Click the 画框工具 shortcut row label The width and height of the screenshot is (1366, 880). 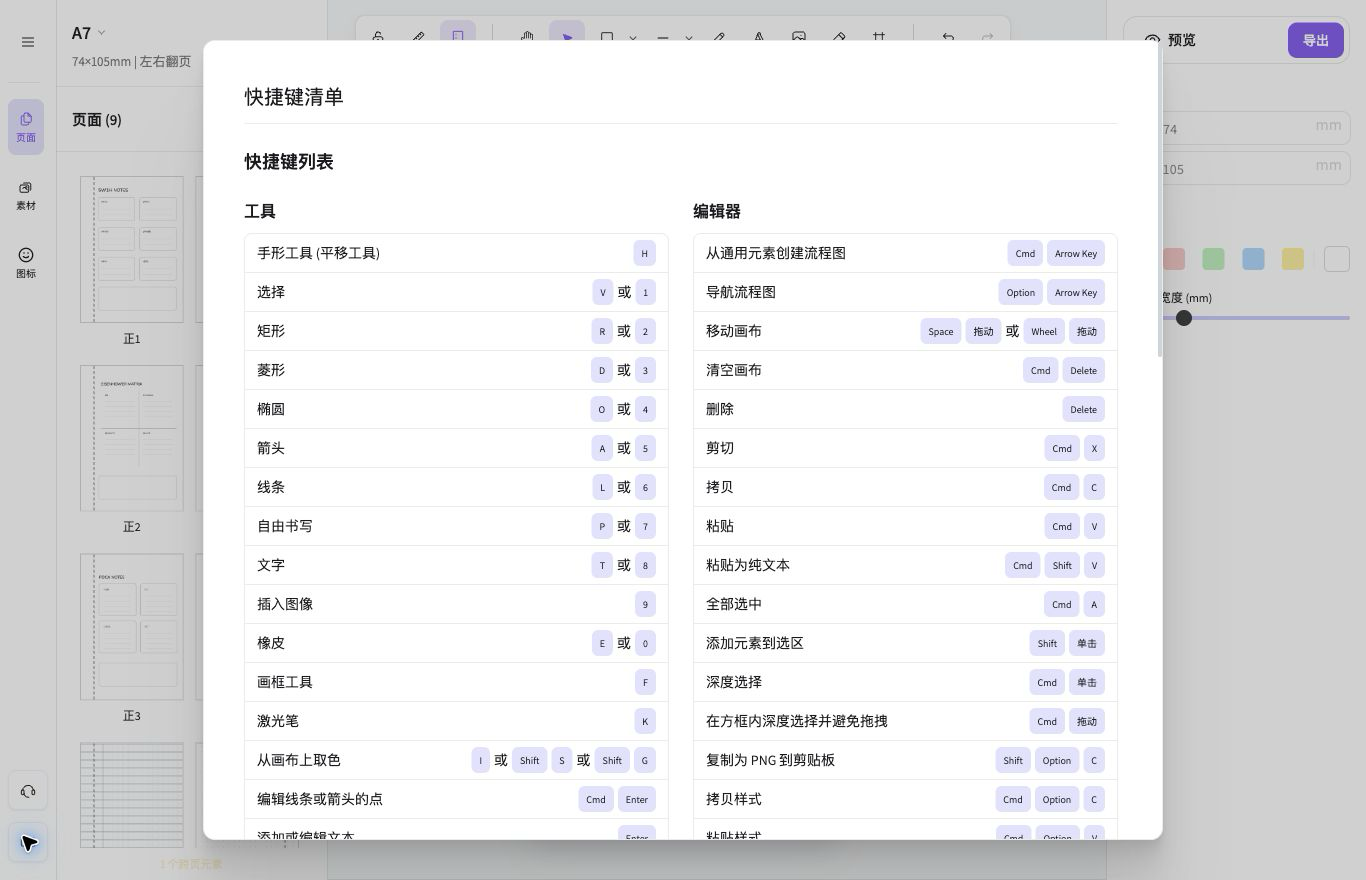click(x=285, y=682)
